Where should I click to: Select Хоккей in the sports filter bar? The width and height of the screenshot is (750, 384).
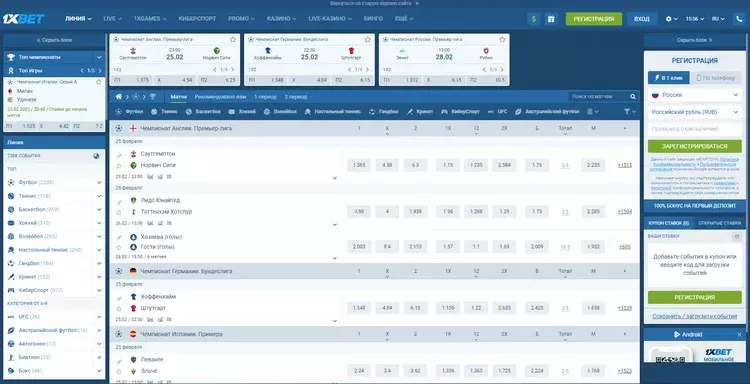click(242, 111)
